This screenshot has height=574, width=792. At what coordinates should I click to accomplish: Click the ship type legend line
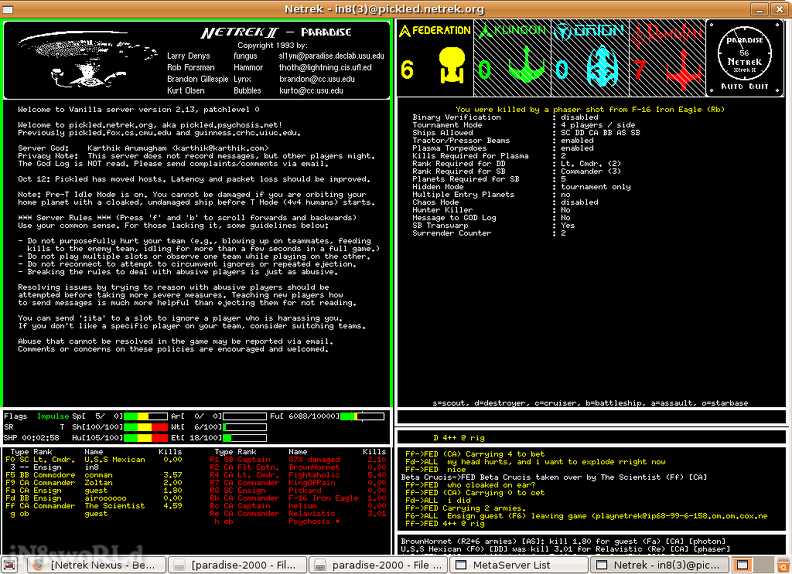click(x=590, y=403)
